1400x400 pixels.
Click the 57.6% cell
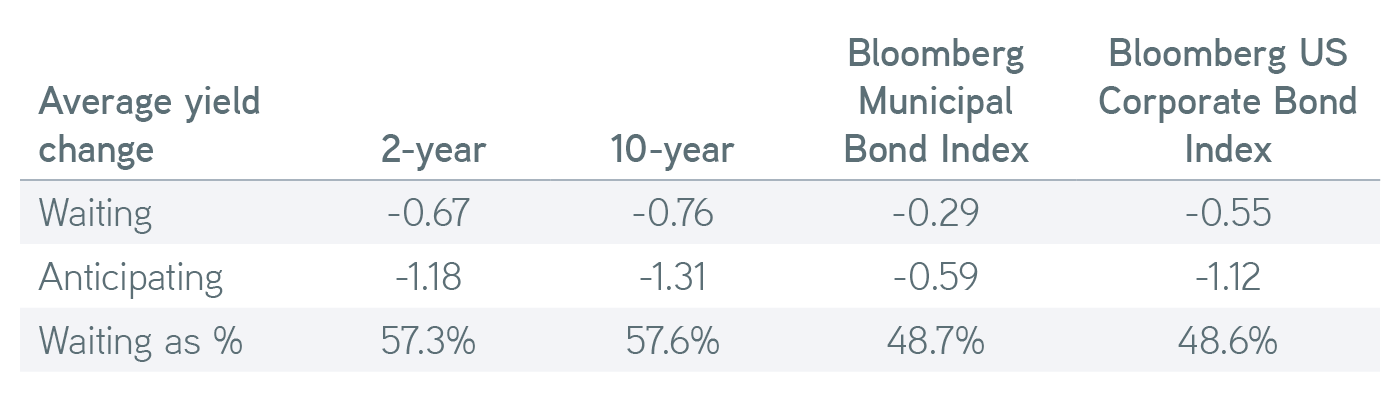[x=672, y=341]
